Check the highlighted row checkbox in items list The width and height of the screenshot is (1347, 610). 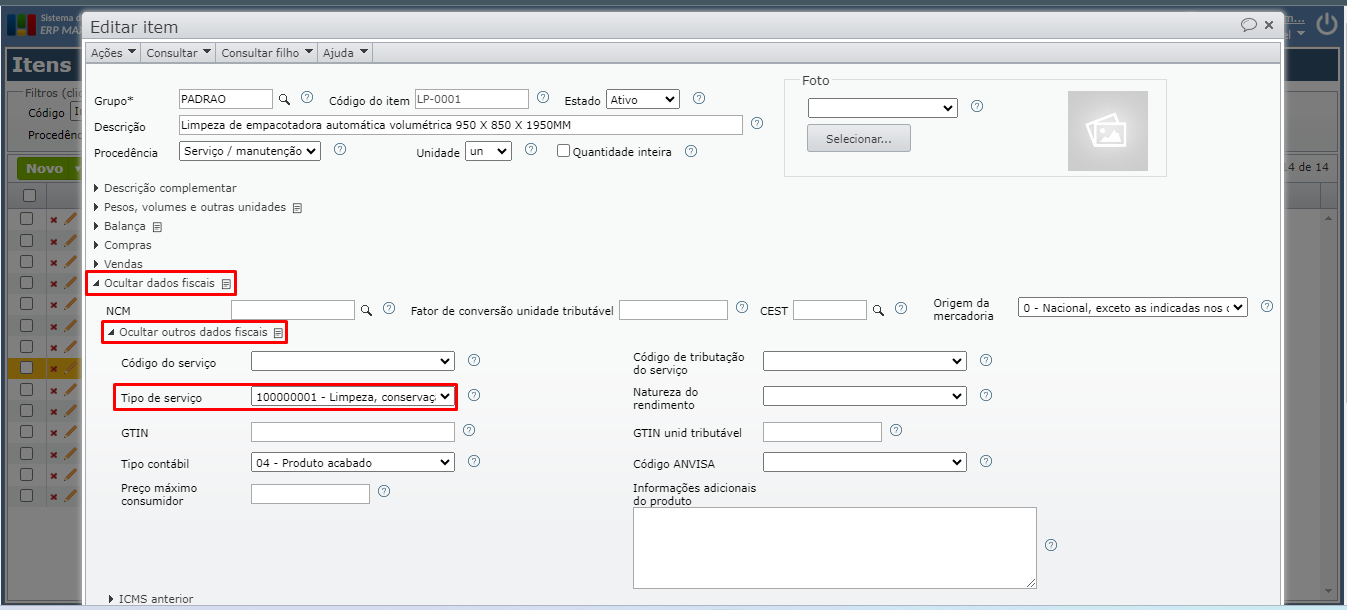point(27,368)
